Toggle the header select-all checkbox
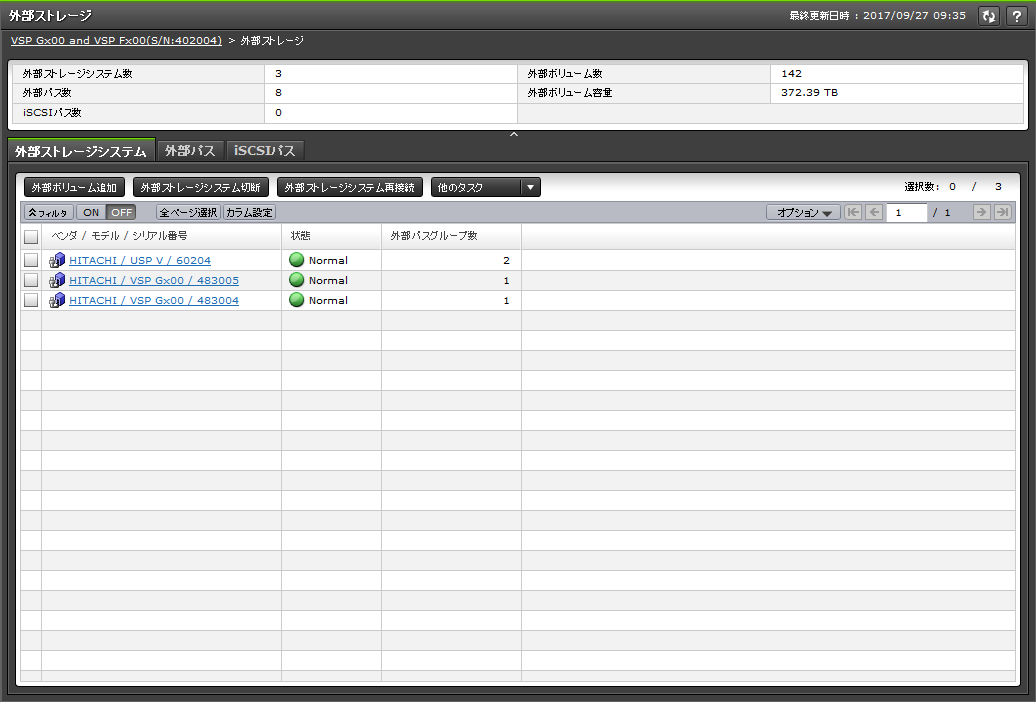Viewport: 1036px width, 702px height. coord(31,237)
